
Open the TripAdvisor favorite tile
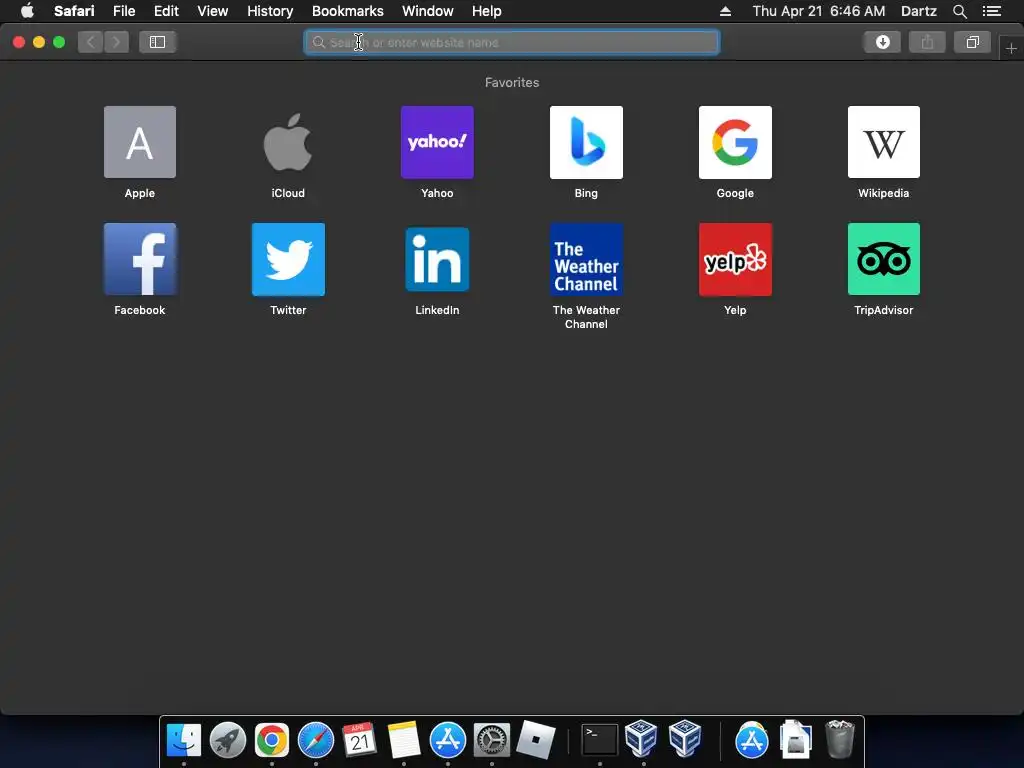884,259
